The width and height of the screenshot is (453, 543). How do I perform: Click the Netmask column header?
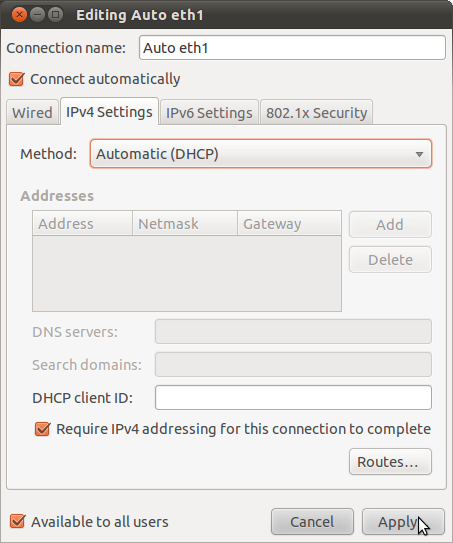click(x=185, y=223)
